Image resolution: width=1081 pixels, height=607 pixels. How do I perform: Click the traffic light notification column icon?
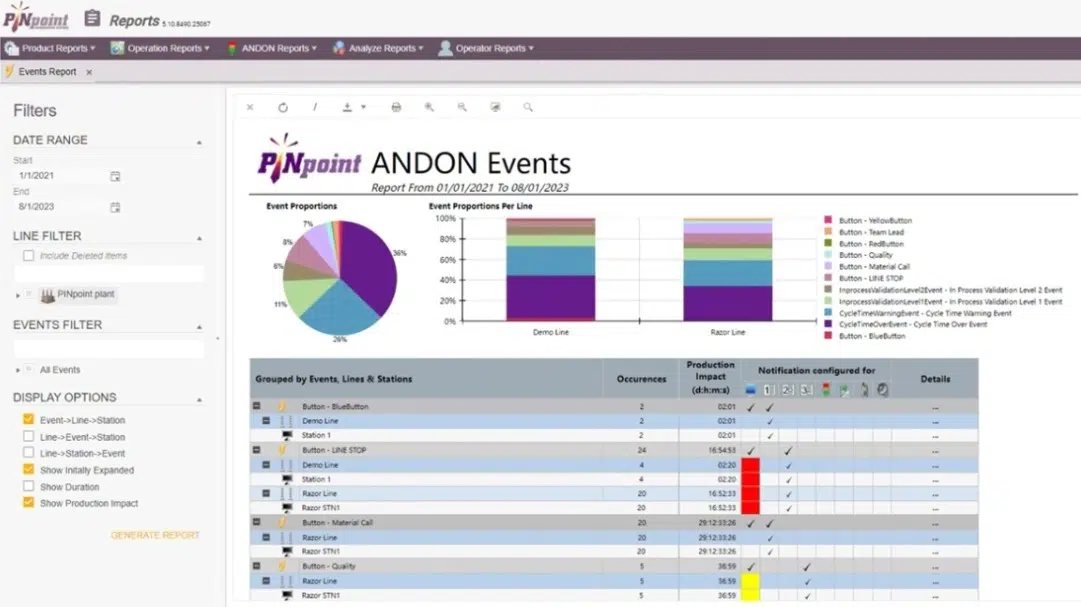[x=825, y=390]
